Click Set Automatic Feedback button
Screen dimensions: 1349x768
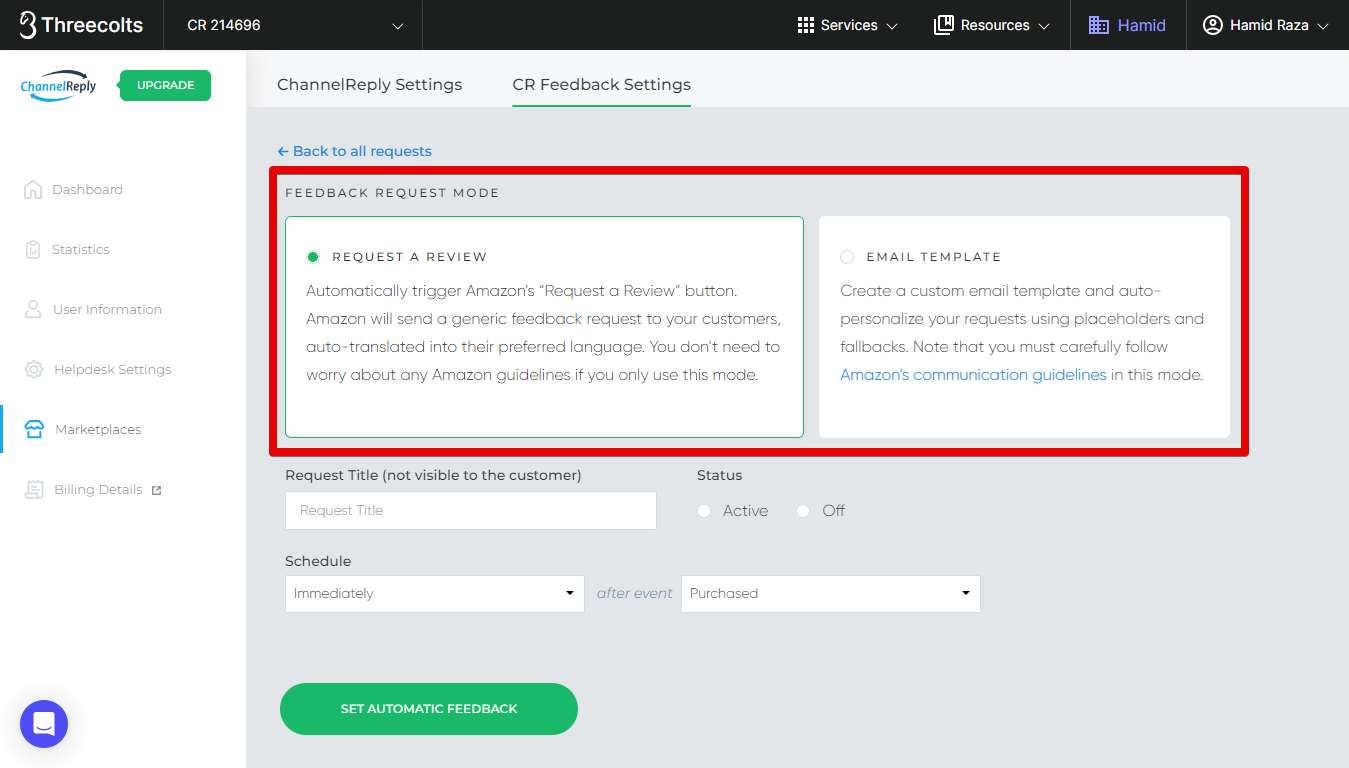coord(429,709)
